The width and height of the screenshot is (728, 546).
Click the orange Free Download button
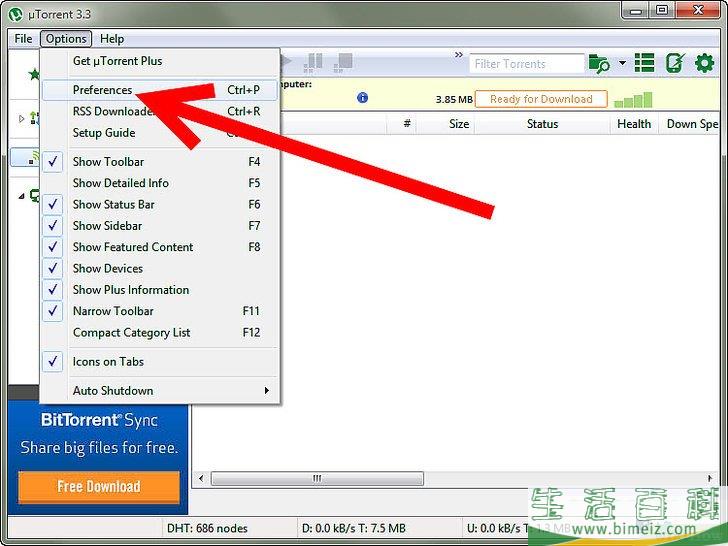[x=98, y=487]
